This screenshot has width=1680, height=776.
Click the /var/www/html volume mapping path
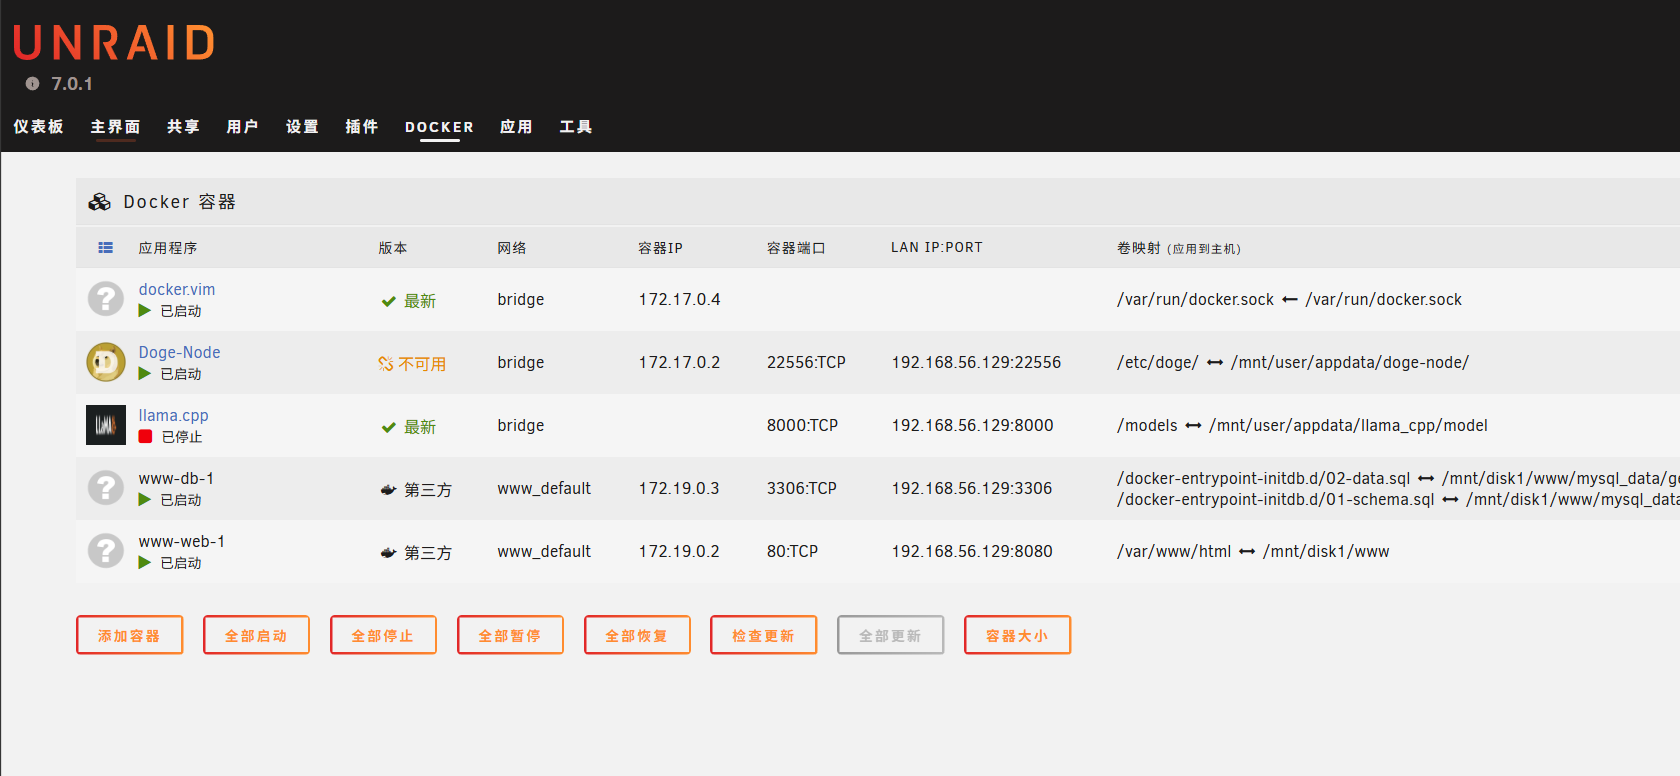tap(1174, 551)
